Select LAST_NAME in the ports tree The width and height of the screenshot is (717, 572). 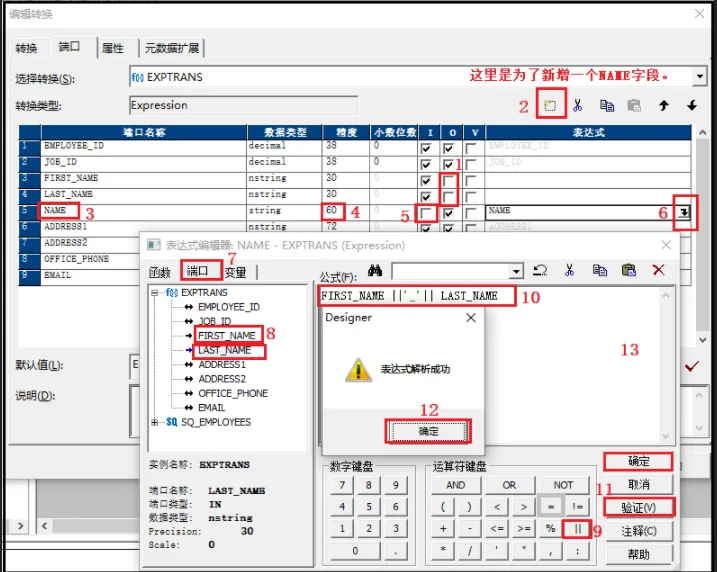click(225, 350)
